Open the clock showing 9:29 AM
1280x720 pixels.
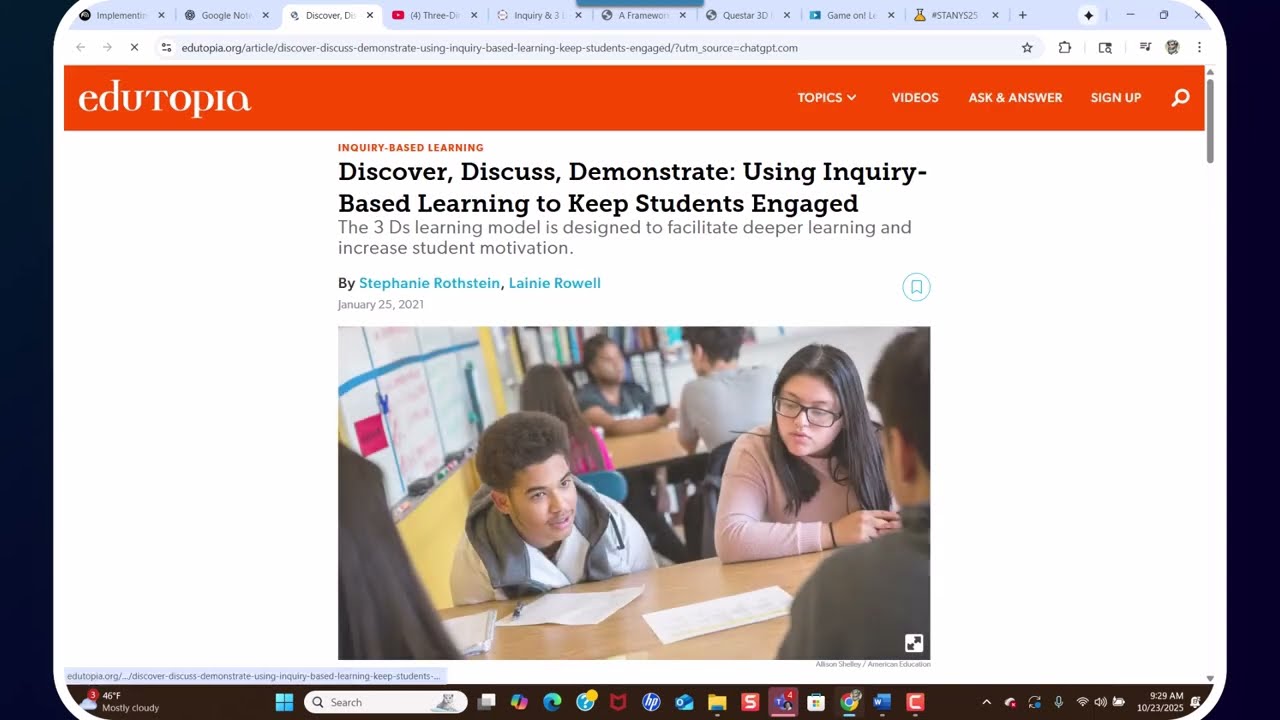pos(1160,702)
